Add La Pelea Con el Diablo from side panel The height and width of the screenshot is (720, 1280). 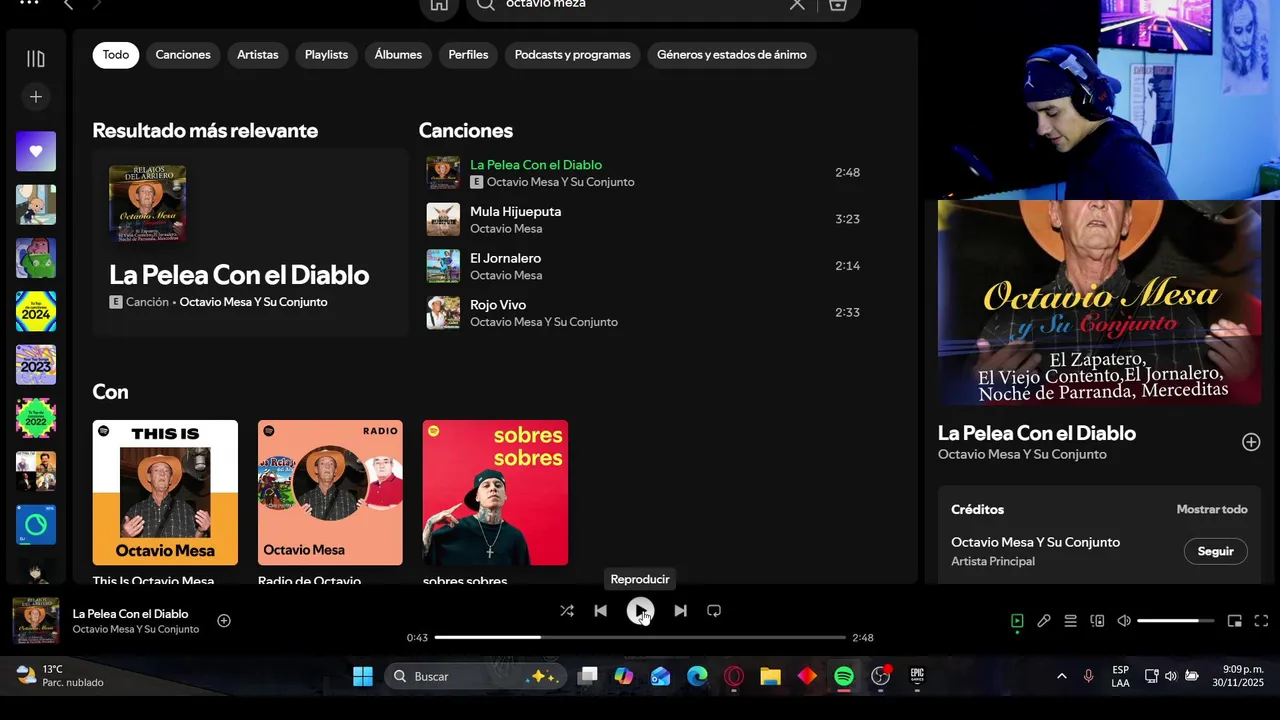pyautogui.click(x=1251, y=442)
